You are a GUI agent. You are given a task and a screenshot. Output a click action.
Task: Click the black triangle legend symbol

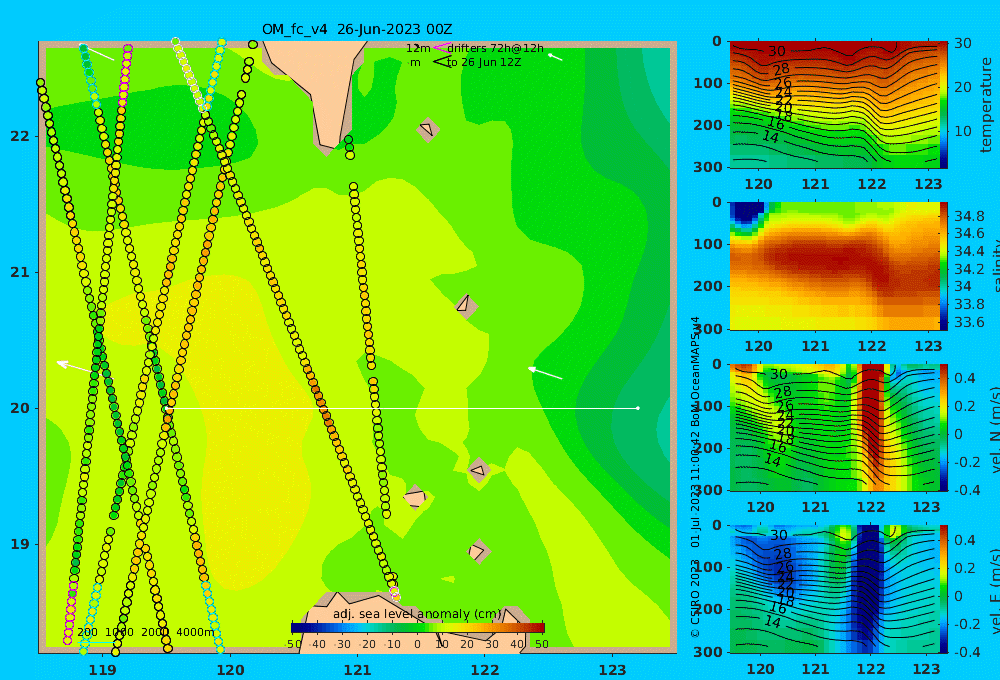[442, 62]
